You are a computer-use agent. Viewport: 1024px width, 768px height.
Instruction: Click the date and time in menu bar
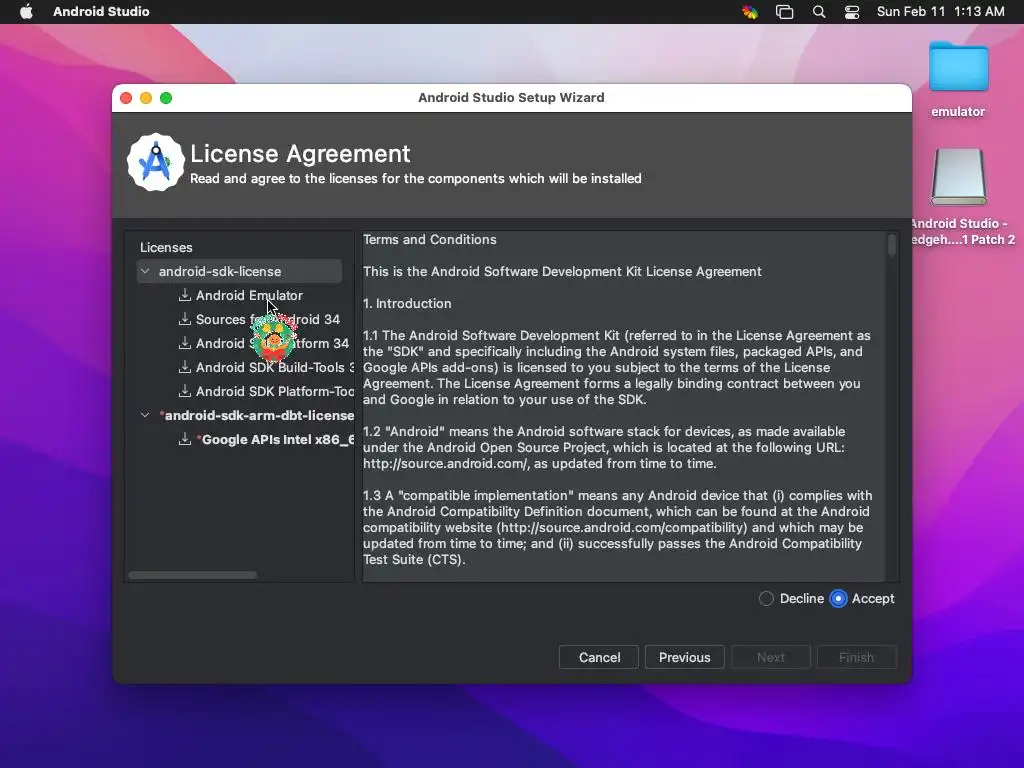[x=940, y=12]
